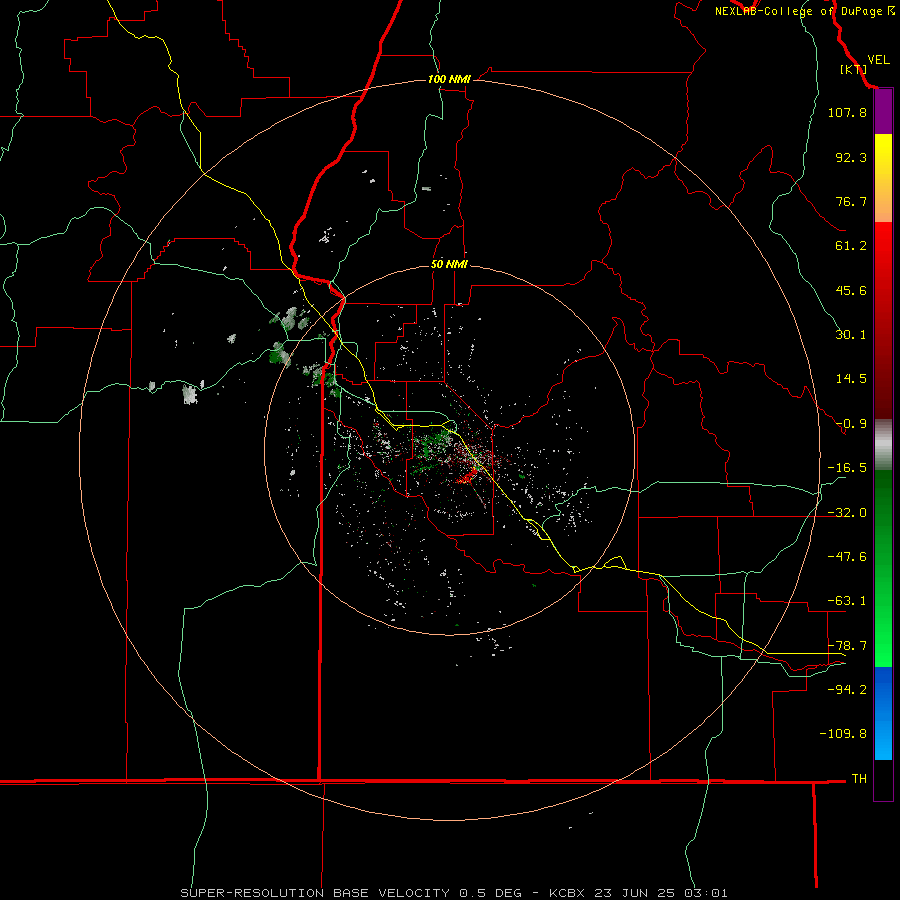Click the Super-Resolution Base Velocity caption
The height and width of the screenshot is (900, 900).
point(454,893)
